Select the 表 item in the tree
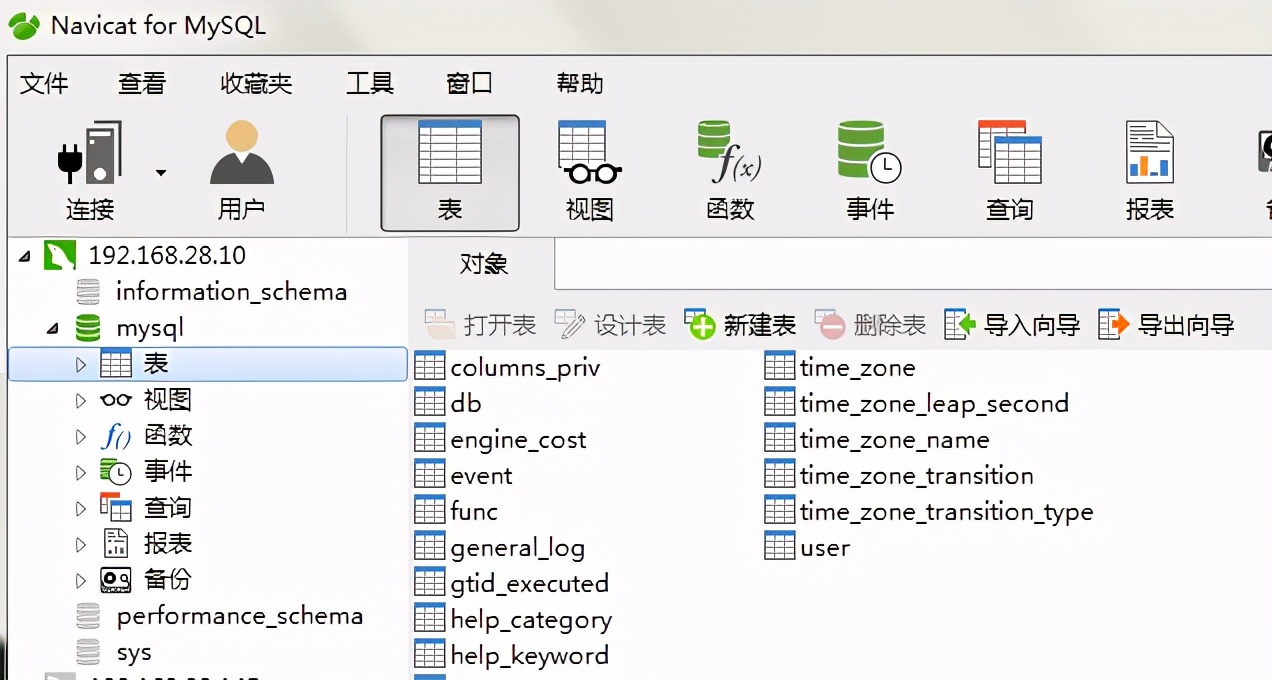The width and height of the screenshot is (1272, 680). [x=155, y=364]
